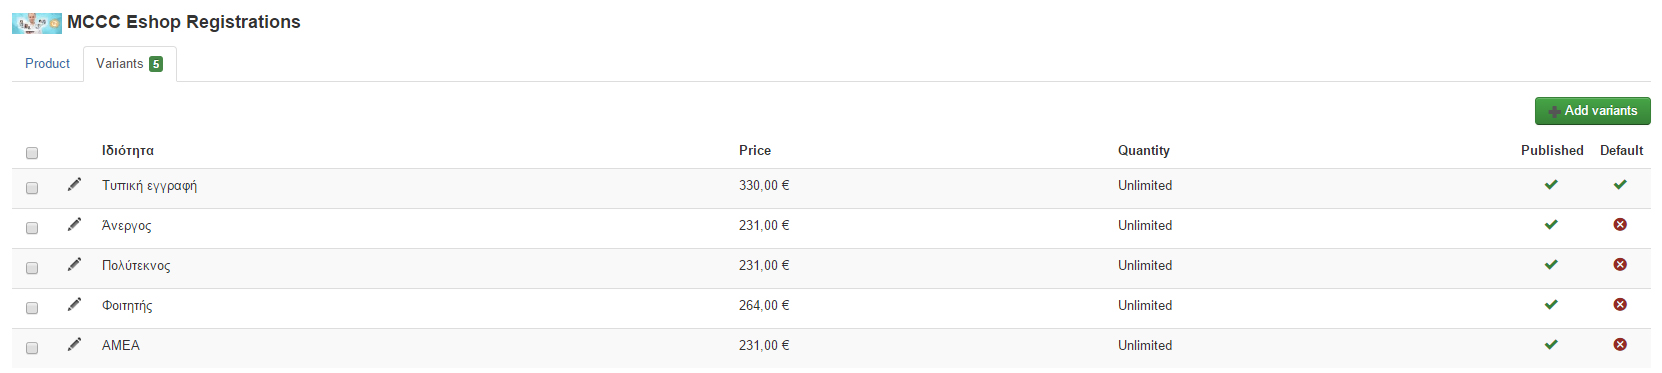Select all variants with header checkbox
The width and height of the screenshot is (1662, 373).
(x=32, y=153)
